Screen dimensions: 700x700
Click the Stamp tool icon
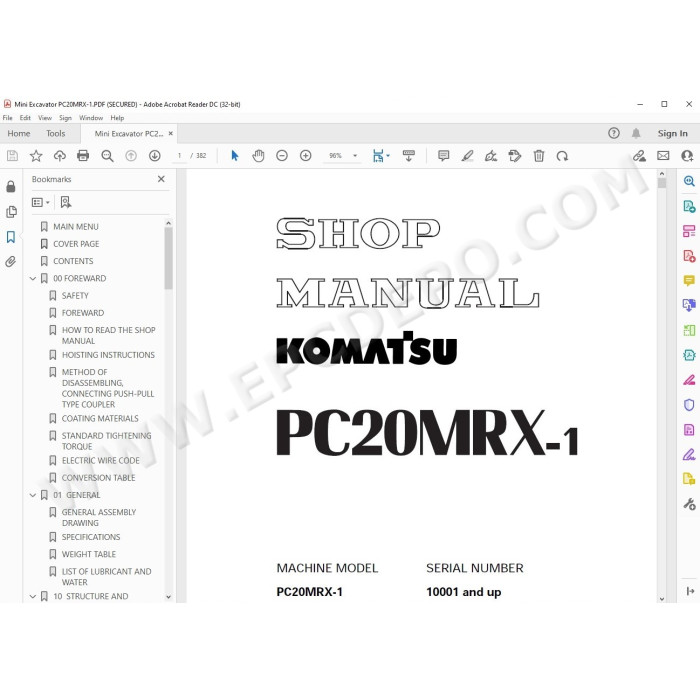pyautogui.click(x=515, y=156)
